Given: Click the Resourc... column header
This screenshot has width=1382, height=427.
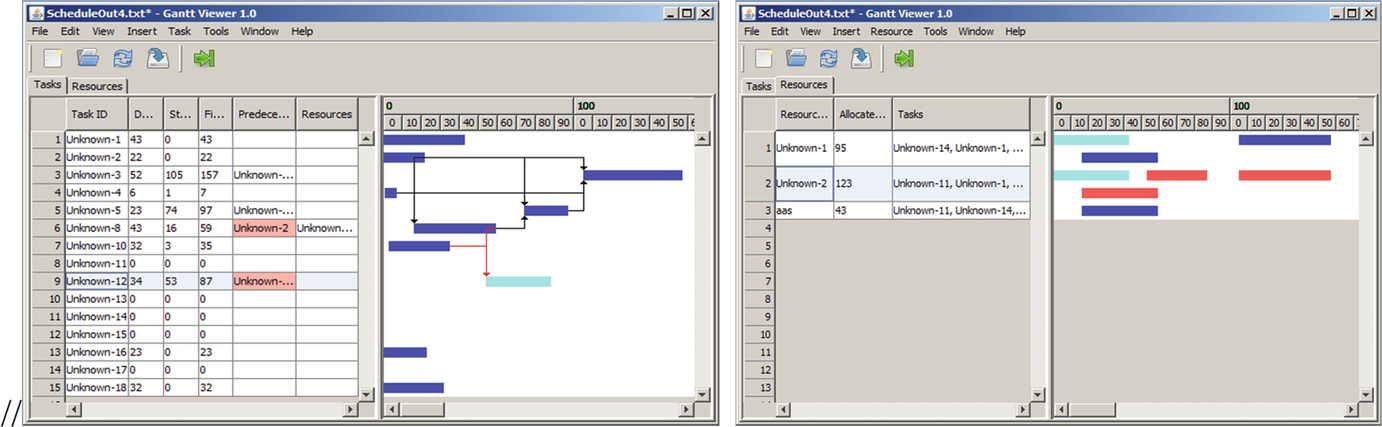Looking at the screenshot, I should point(804,115).
